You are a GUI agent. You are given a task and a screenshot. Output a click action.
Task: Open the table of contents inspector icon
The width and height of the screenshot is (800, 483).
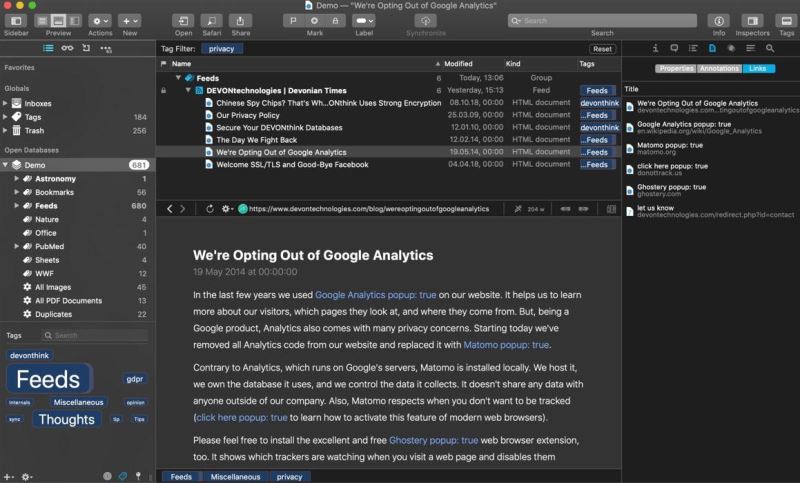click(693, 48)
